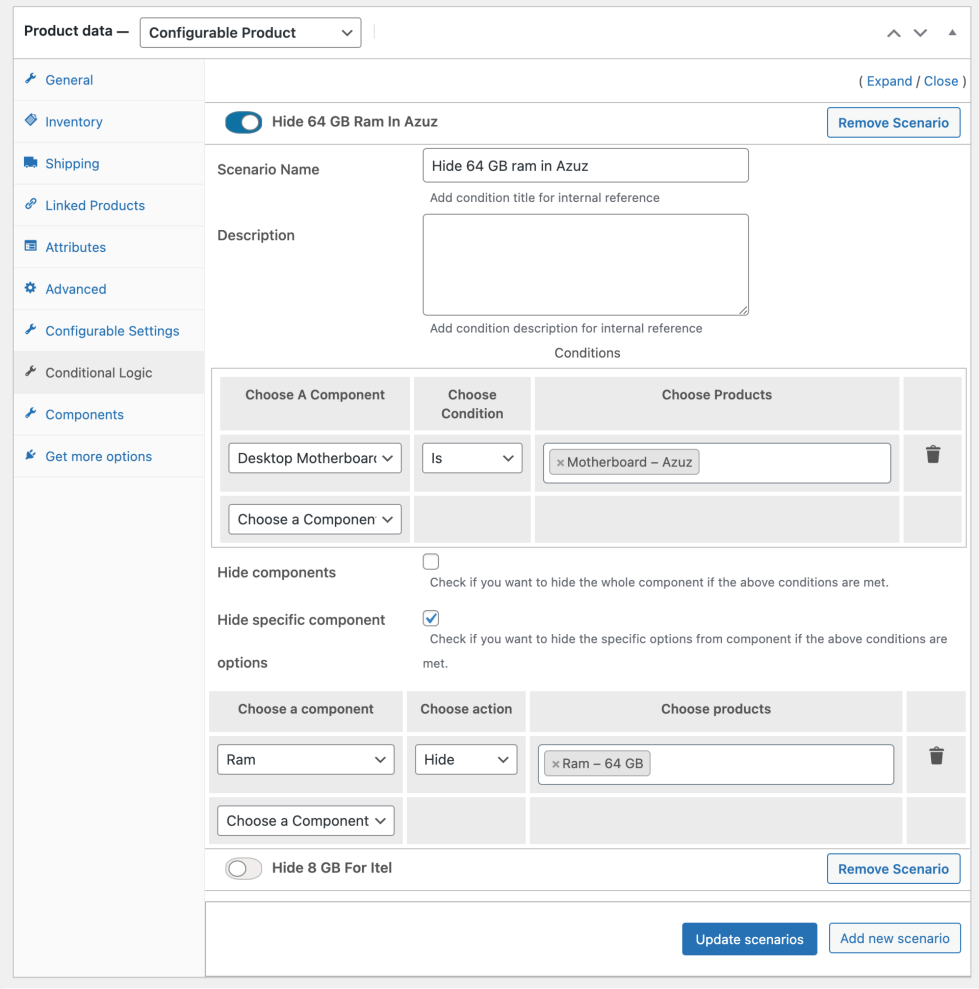Disable the Hide 64 GB Ram In Azuz scenario
The height and width of the screenshot is (989, 979).
243,122
